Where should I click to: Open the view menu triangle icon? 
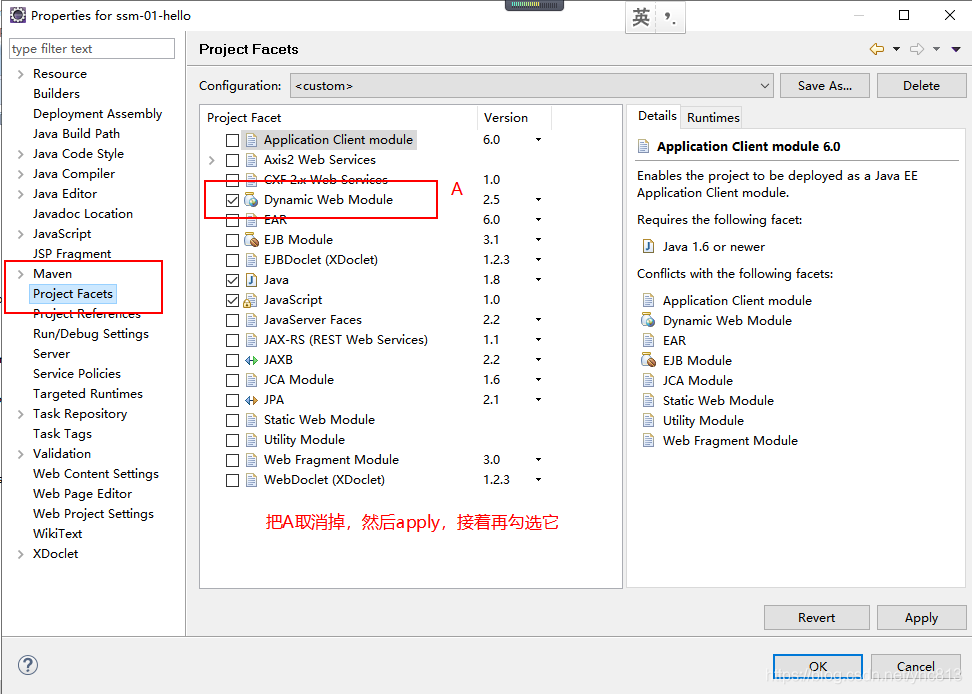pyautogui.click(x=957, y=49)
